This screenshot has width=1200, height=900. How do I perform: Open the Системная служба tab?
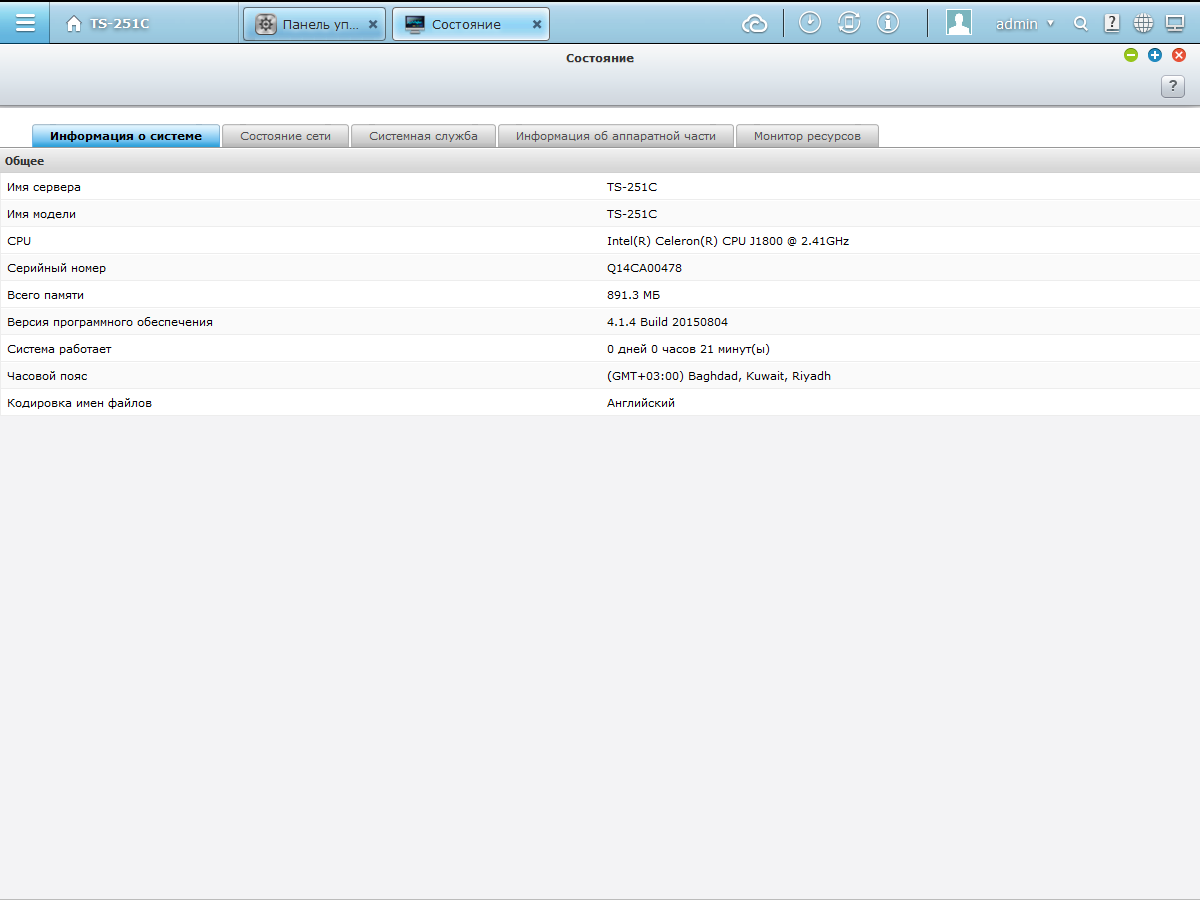[423, 136]
